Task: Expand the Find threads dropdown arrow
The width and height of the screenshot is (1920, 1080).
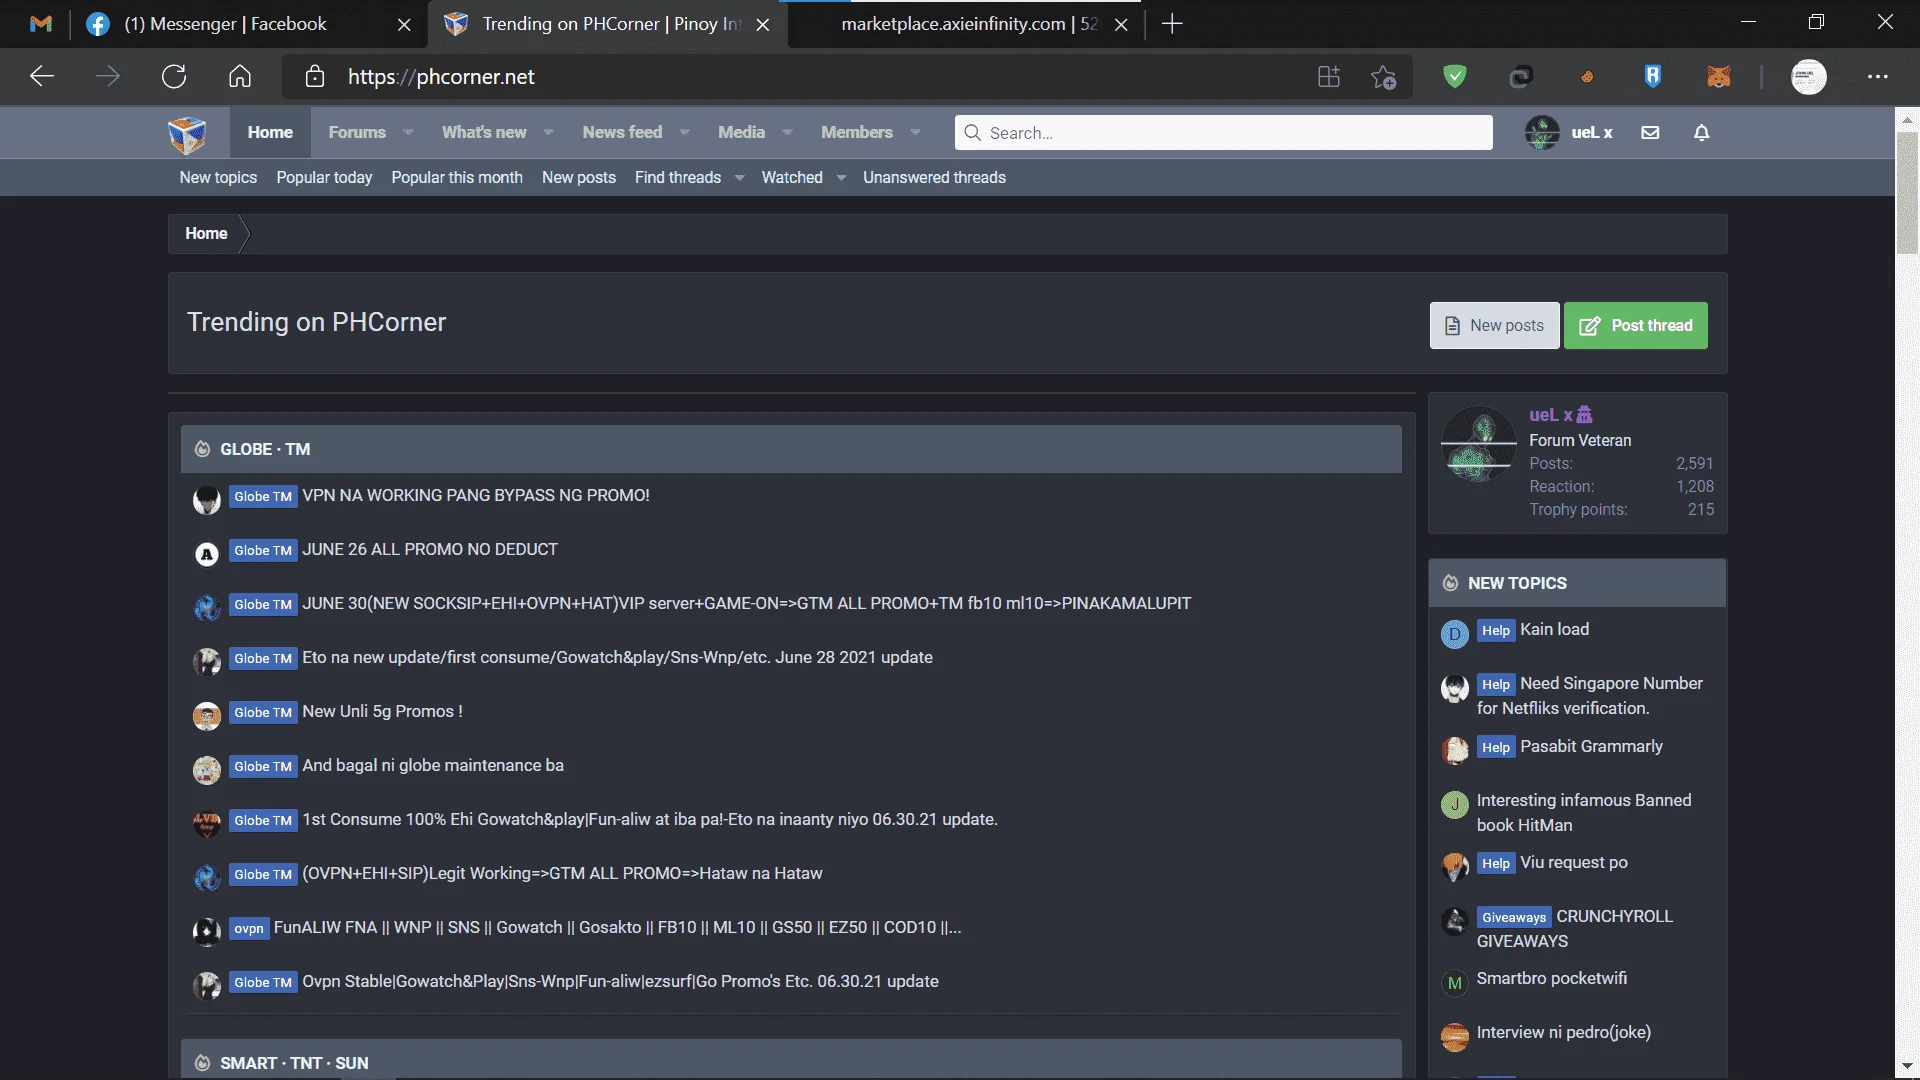Action: click(739, 178)
